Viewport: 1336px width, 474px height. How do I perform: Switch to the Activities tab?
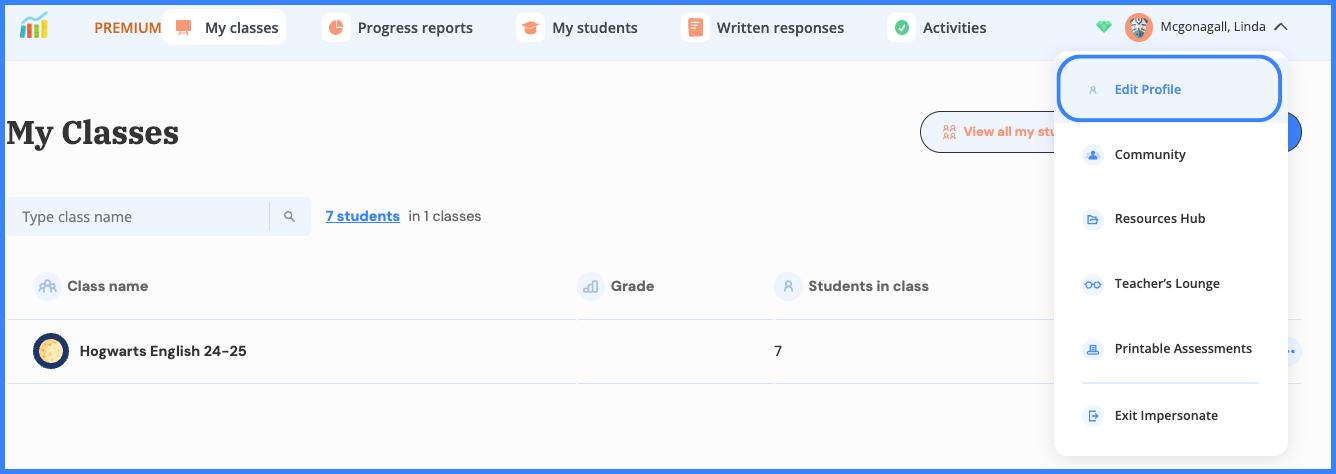coord(939,28)
